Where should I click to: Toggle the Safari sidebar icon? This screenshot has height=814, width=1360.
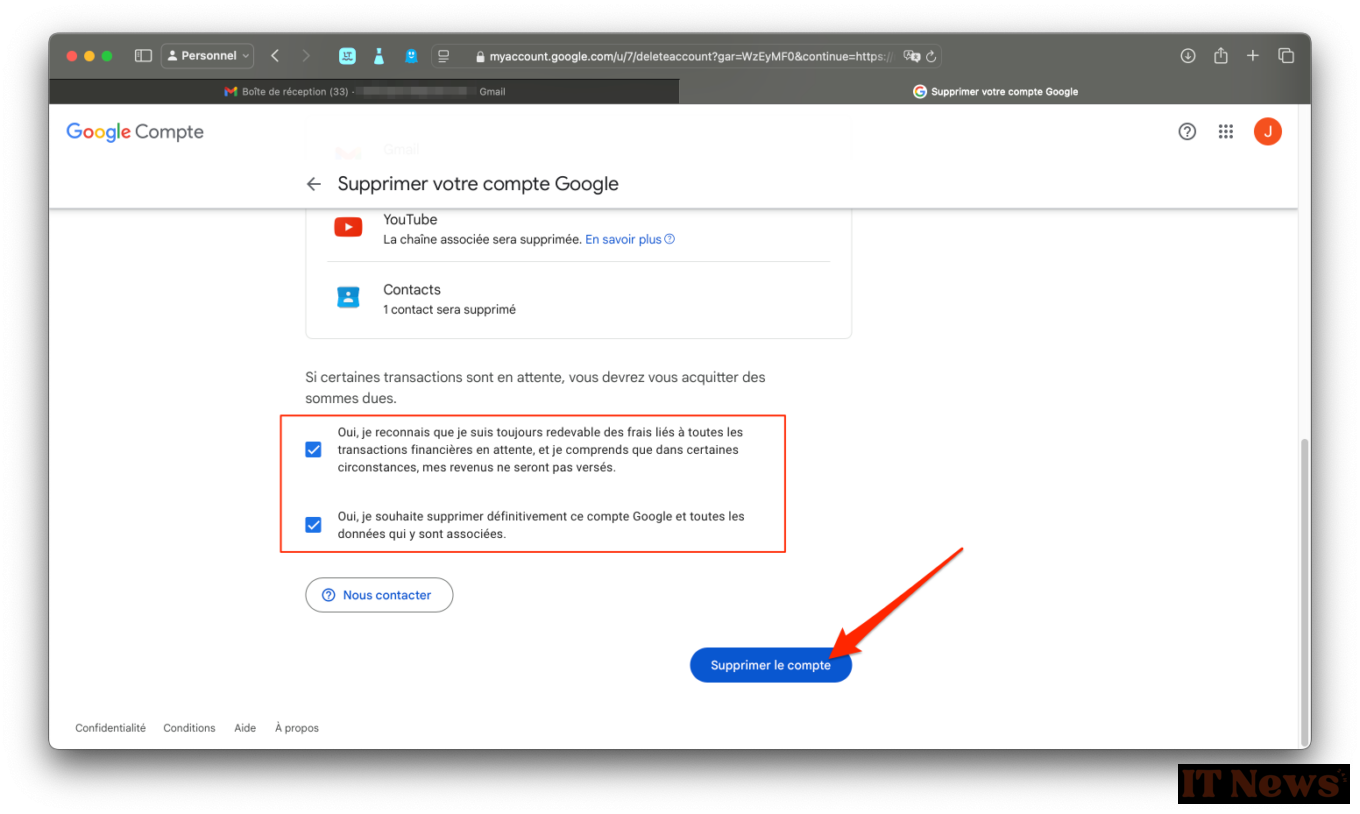[143, 56]
